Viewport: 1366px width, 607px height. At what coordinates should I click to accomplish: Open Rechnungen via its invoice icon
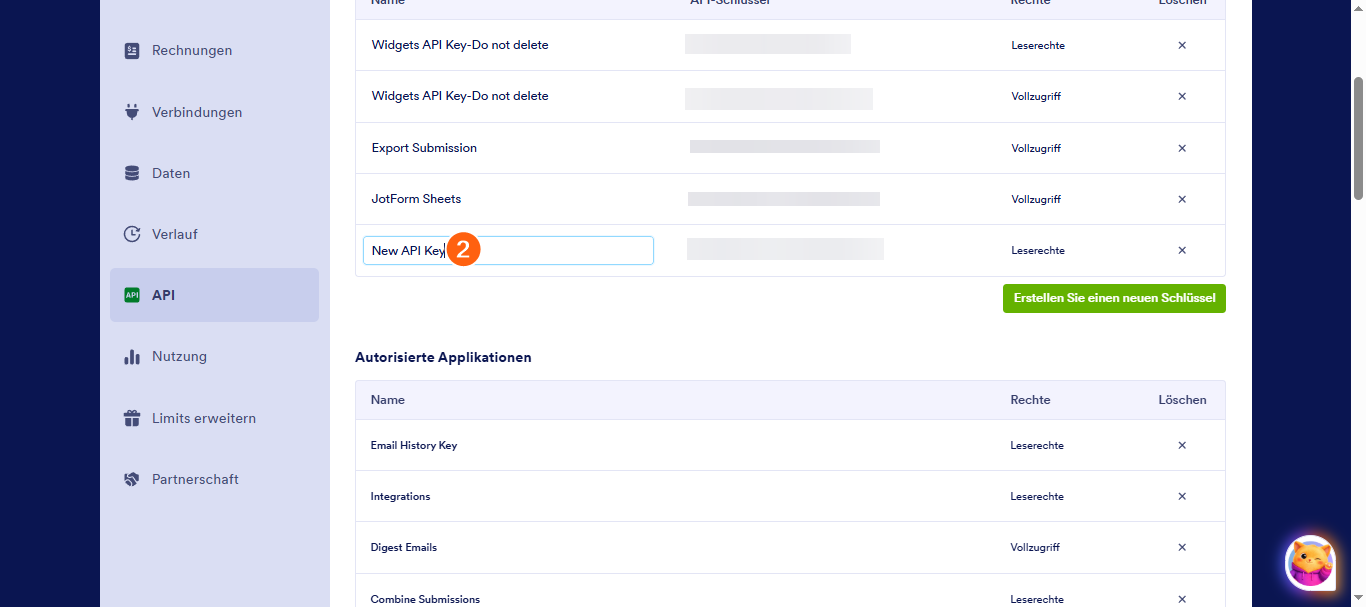coord(132,51)
